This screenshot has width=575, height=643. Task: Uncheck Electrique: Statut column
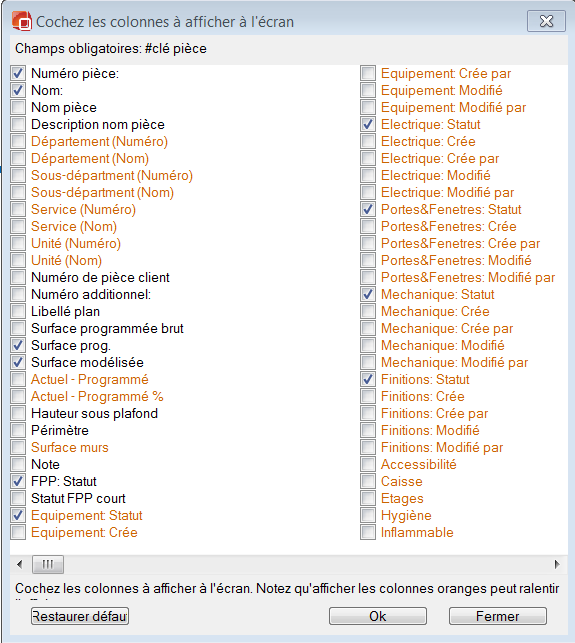368,124
